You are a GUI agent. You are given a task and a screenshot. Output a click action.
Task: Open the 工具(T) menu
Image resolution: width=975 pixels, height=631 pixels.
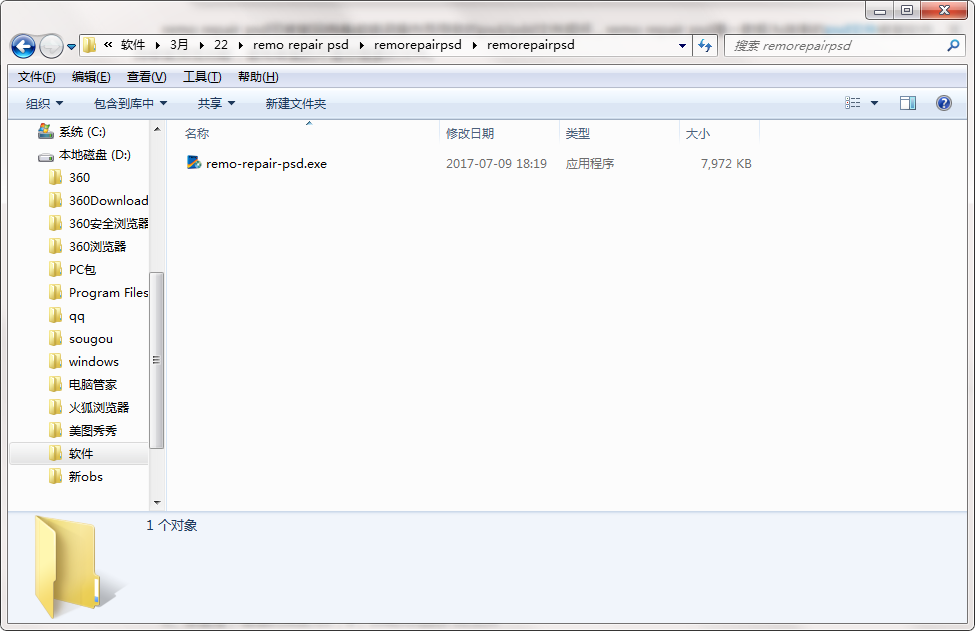point(201,76)
